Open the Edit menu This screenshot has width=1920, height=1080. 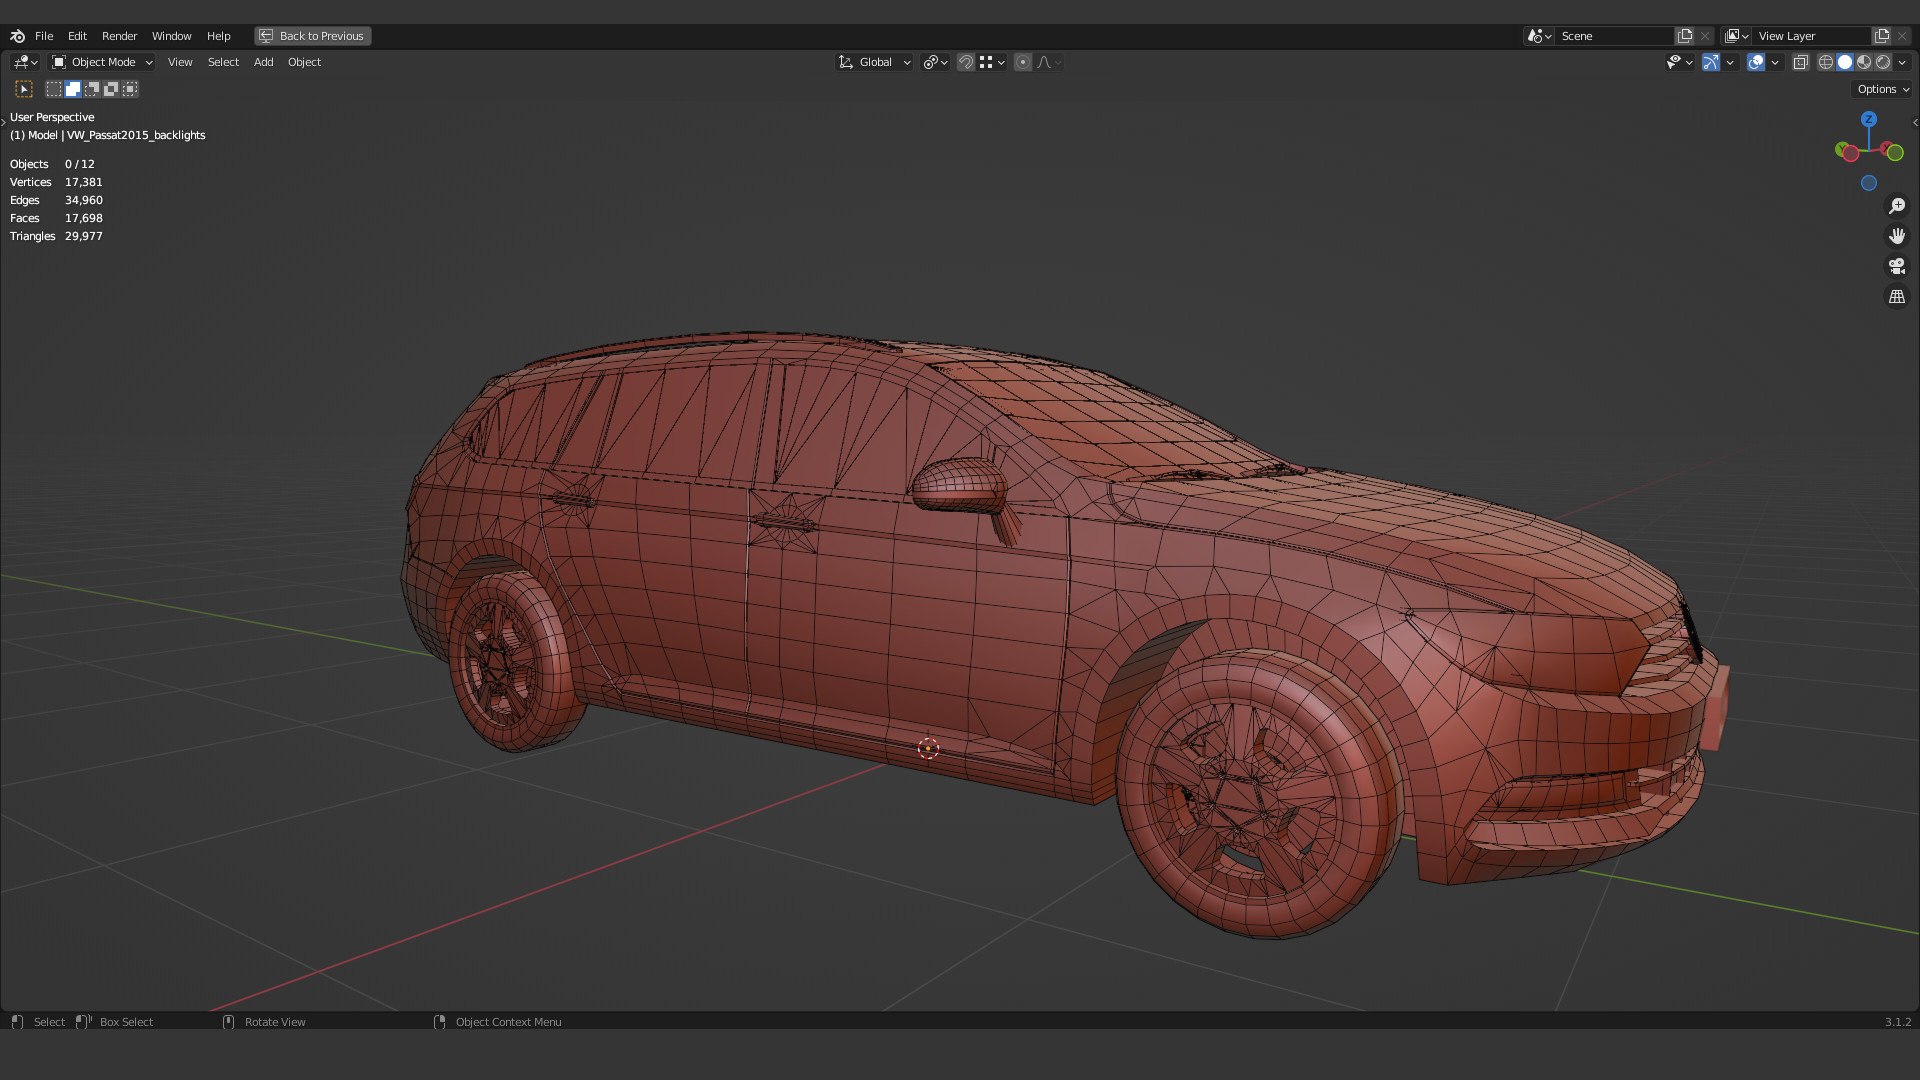click(77, 36)
